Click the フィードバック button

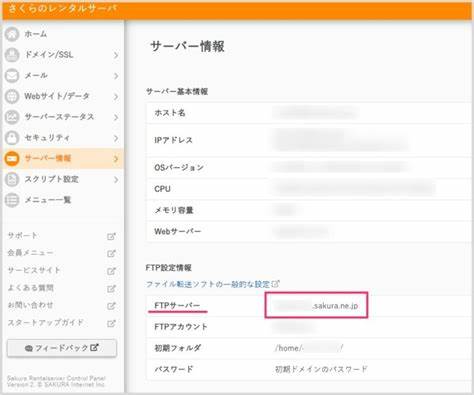coord(62,348)
